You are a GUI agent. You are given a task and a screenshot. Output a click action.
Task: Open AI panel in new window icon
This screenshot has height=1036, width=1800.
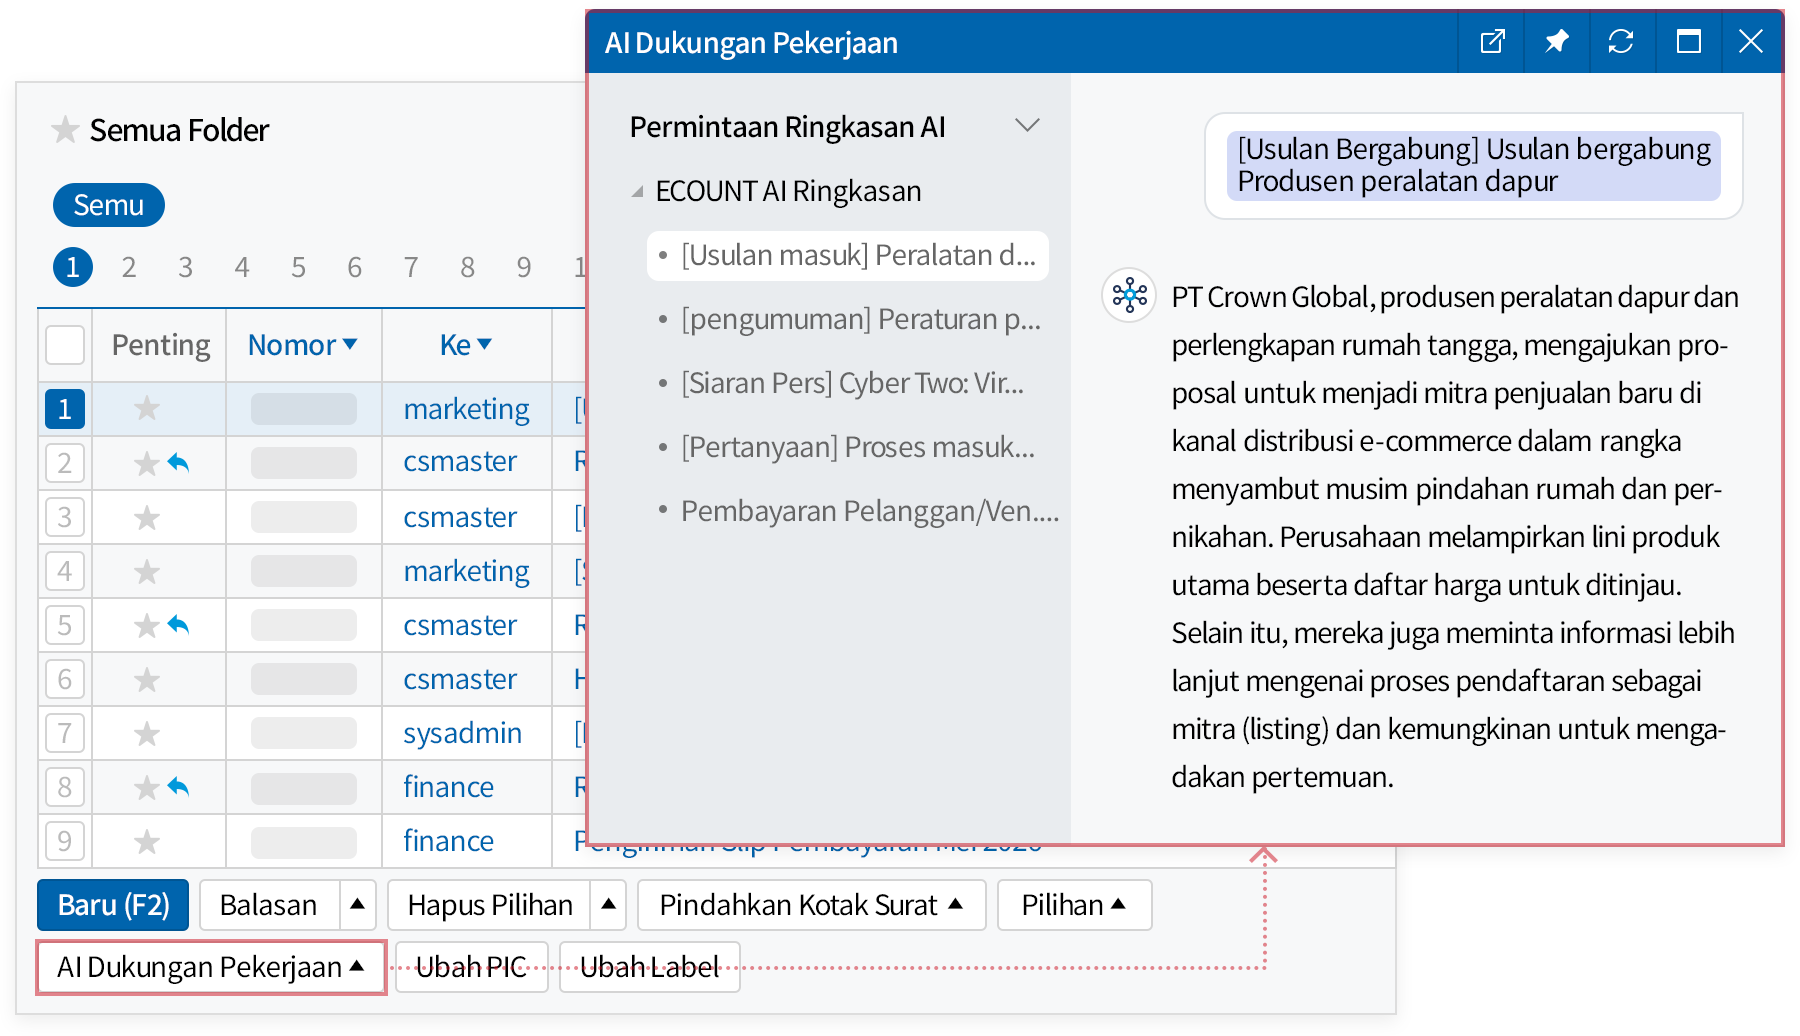coord(1492,41)
